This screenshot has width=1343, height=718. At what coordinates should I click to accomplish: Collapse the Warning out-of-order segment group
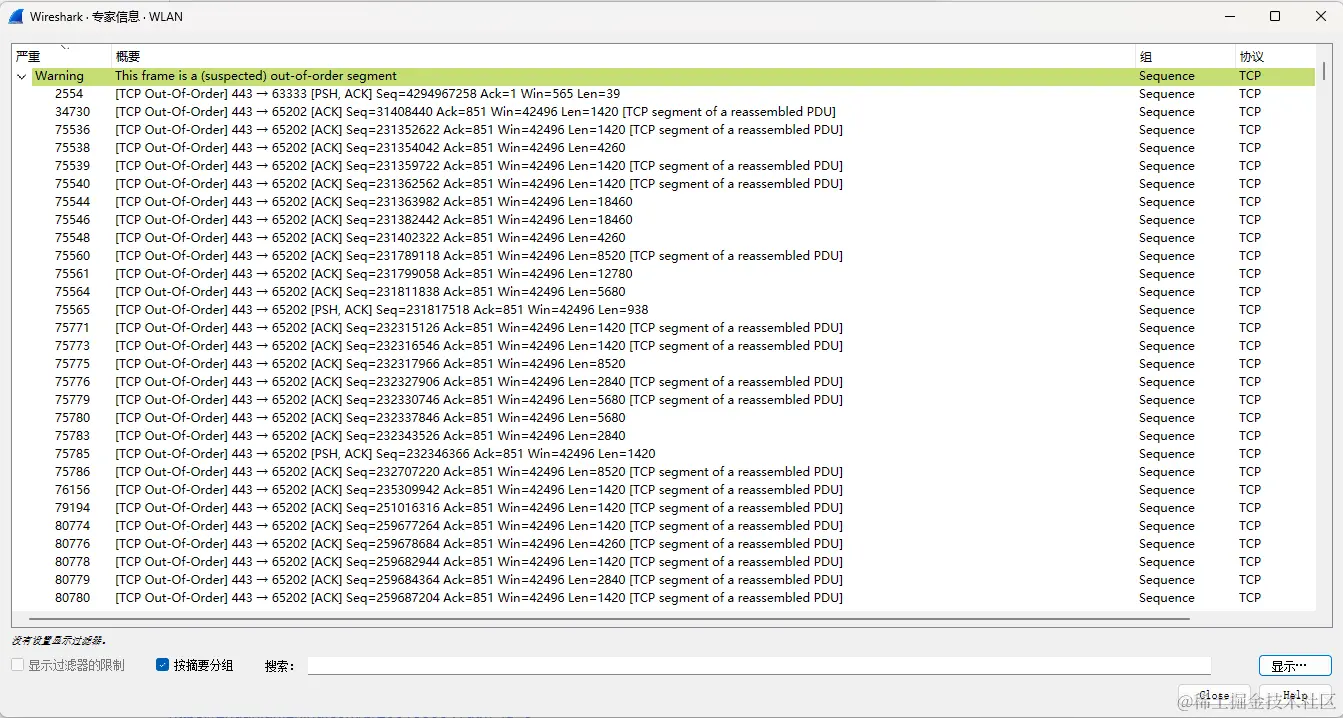tap(21, 76)
